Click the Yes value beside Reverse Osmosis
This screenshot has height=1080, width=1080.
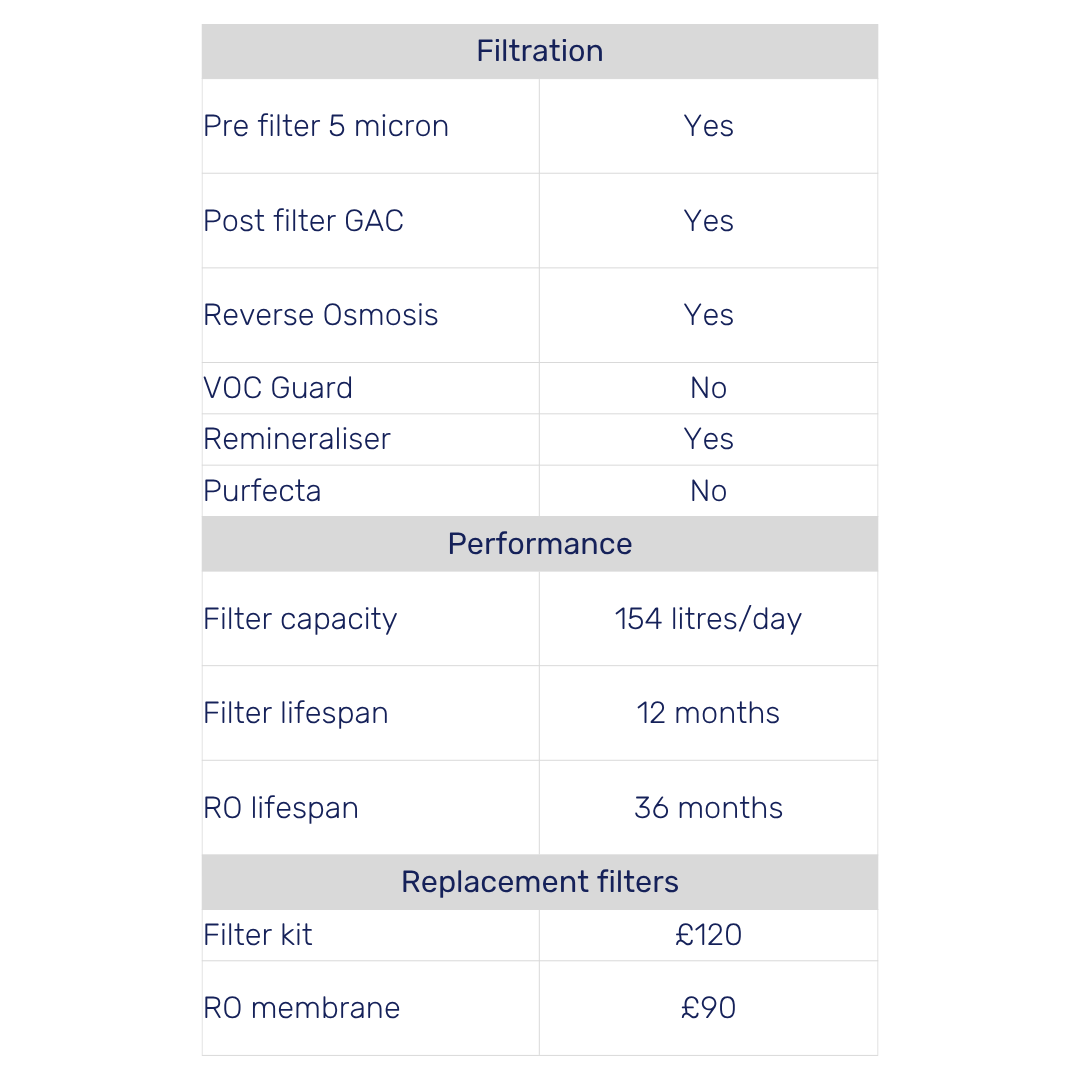[708, 315]
